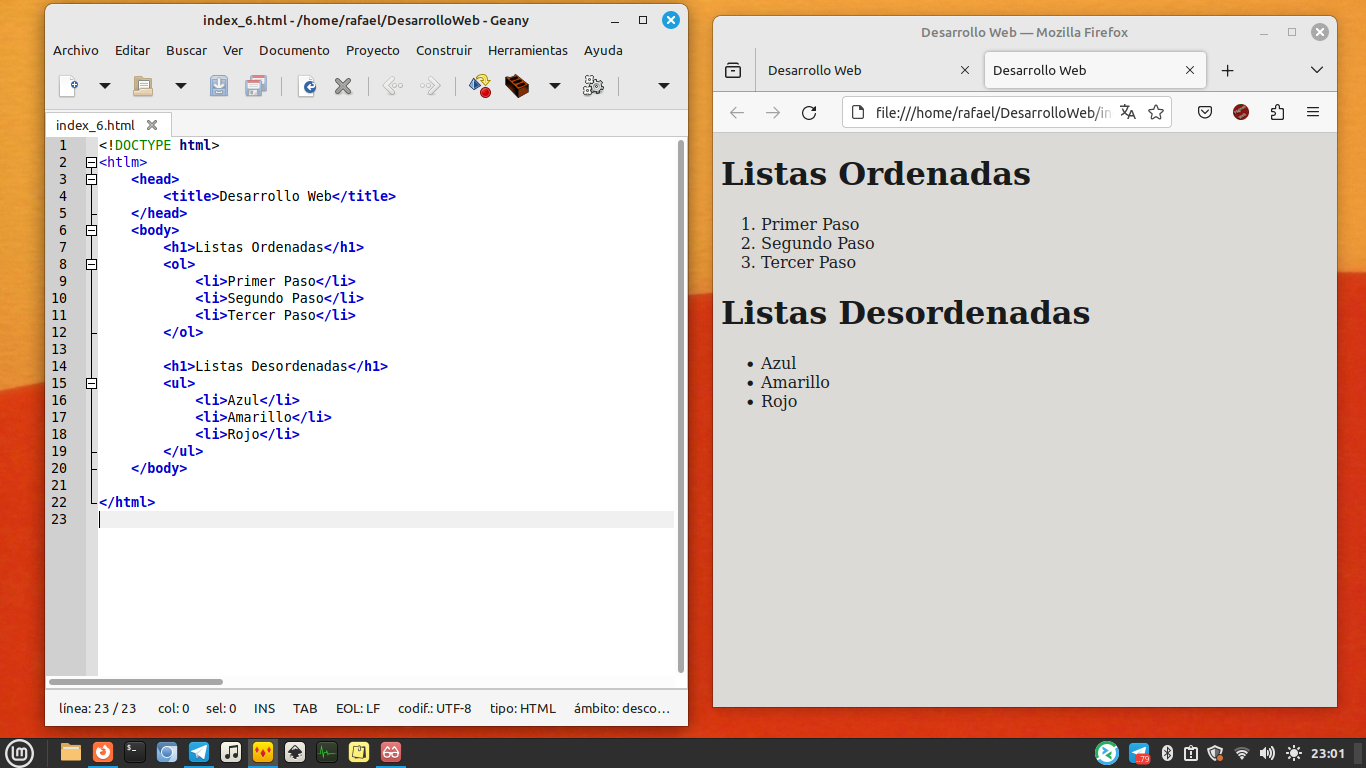Click the volume speaker tray icon
The image size is (1366, 768).
tap(1267, 753)
